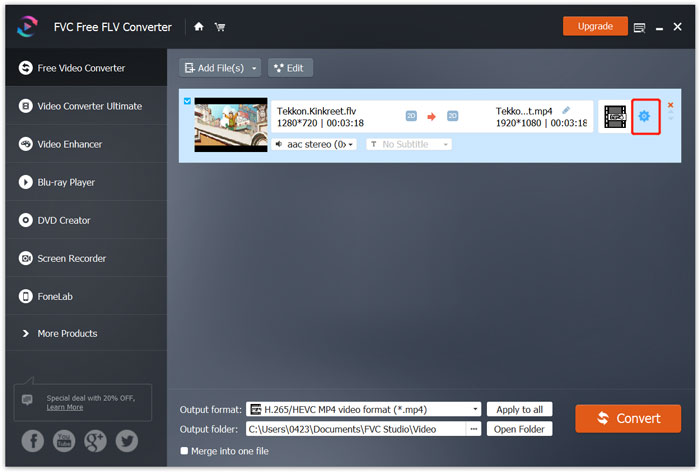
Task: Click the MP4 film format icon
Action: (x=615, y=117)
